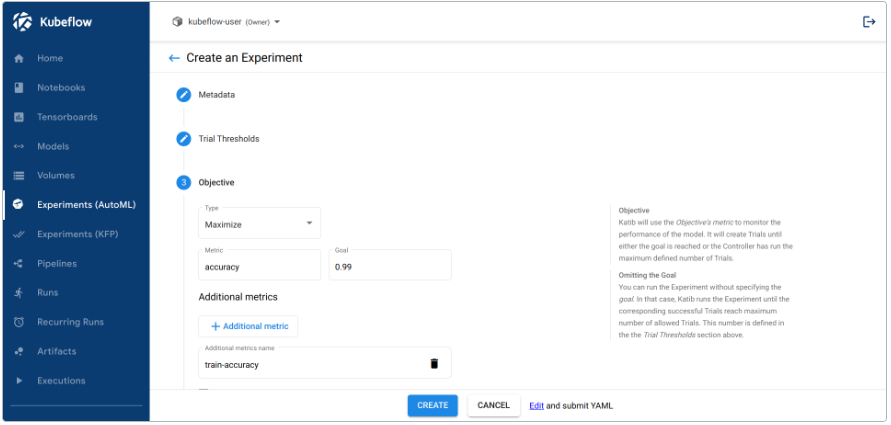
Task: Toggle the partially visible checkbox below metrics
Action: (x=204, y=391)
